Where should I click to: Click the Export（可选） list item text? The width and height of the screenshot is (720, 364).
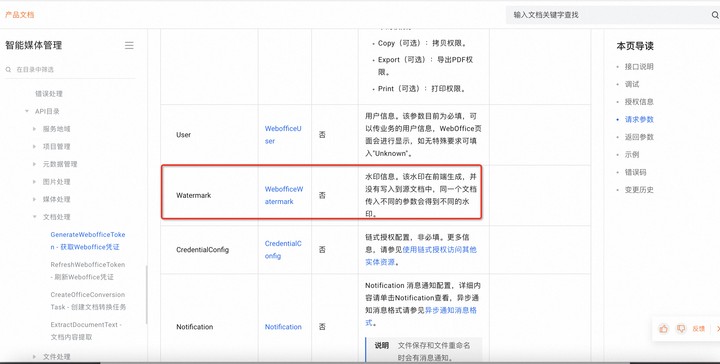425,66
